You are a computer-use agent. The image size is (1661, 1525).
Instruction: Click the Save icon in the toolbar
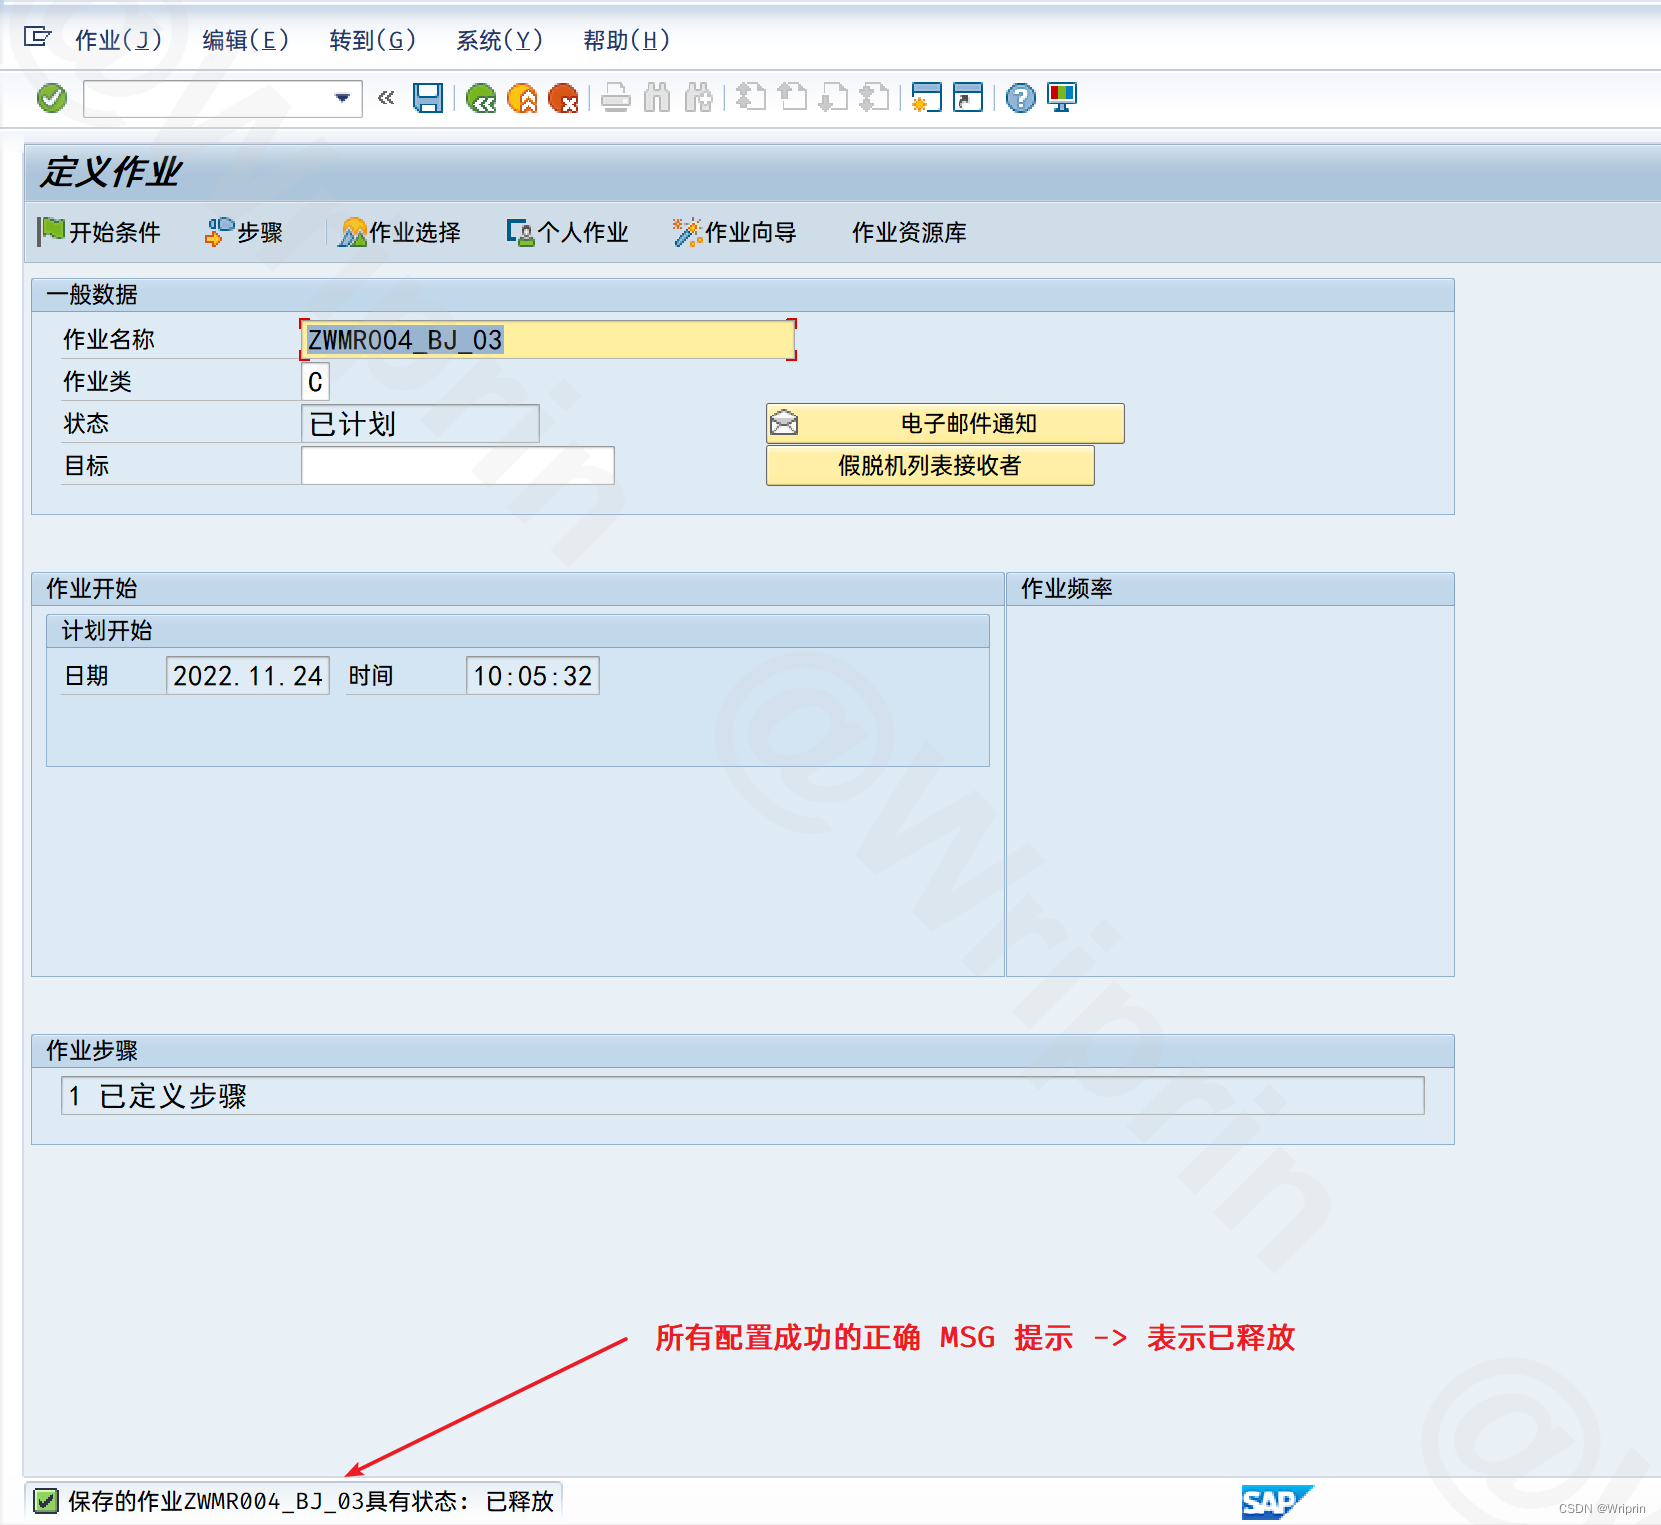coord(427,98)
